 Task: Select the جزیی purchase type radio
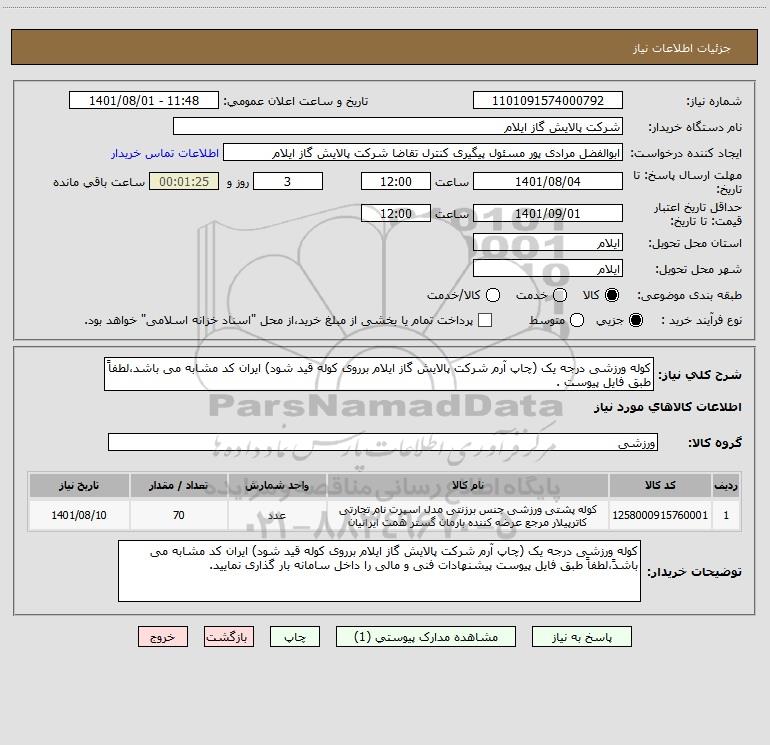[635, 320]
